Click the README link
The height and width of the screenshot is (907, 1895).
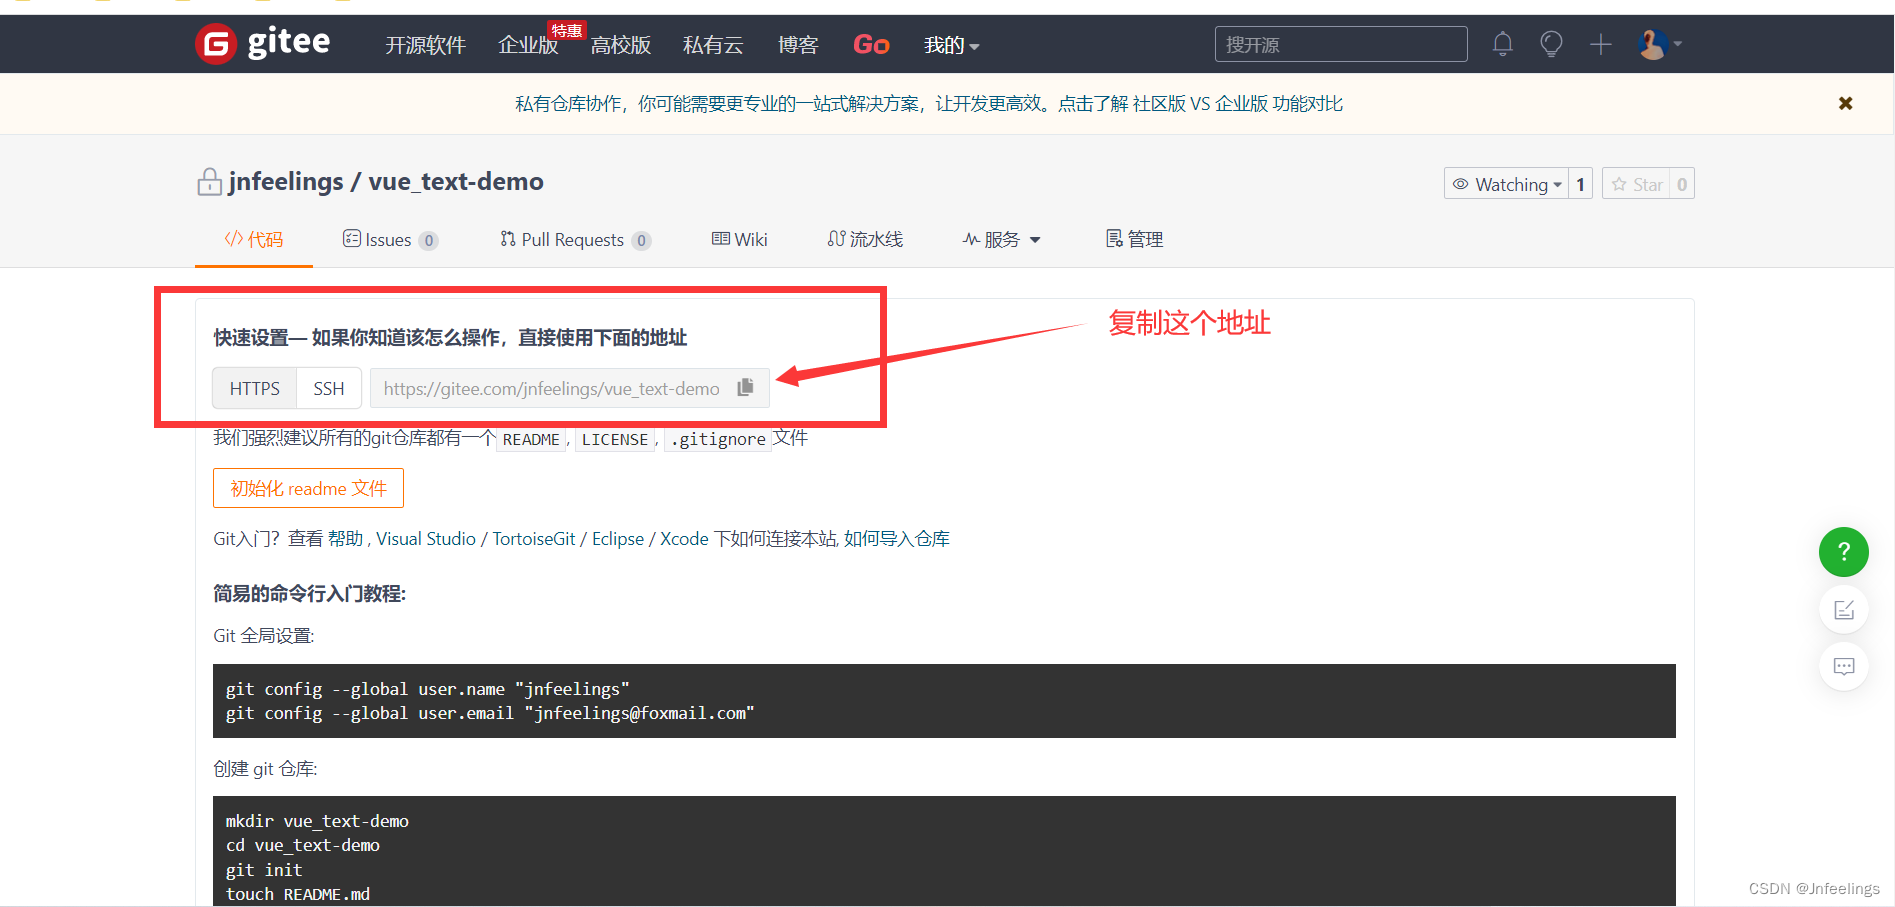point(531,439)
